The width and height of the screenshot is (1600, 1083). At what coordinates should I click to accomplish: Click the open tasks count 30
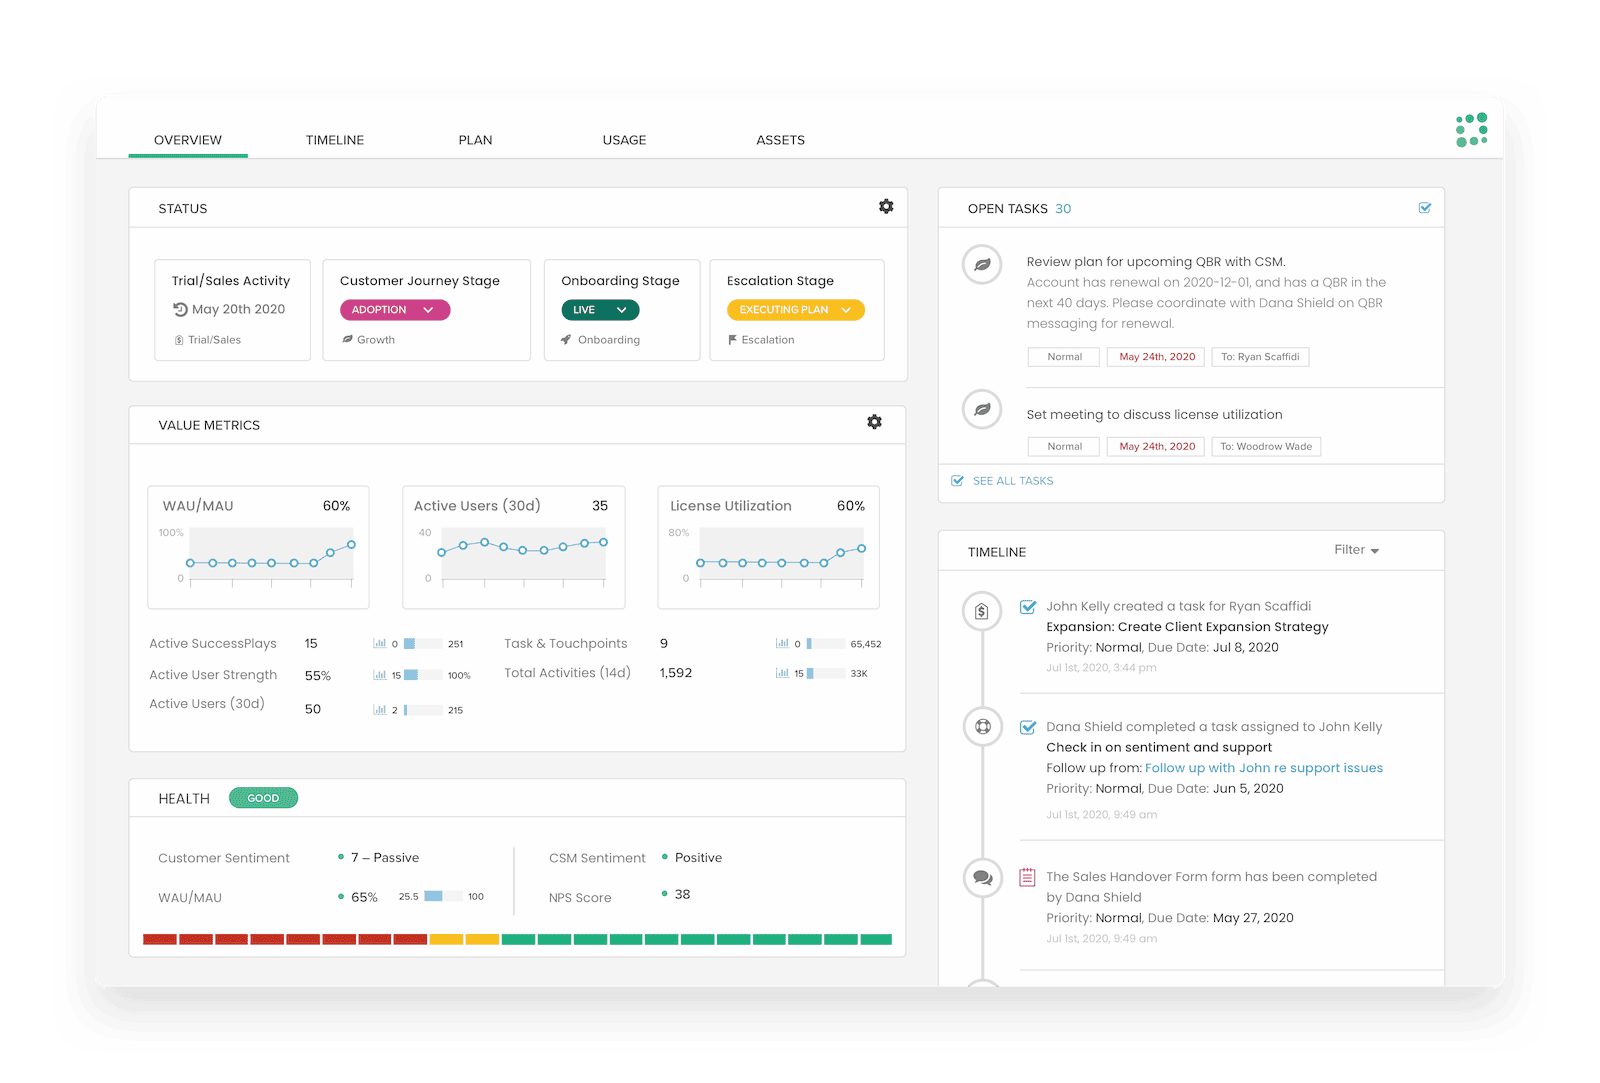(1063, 209)
